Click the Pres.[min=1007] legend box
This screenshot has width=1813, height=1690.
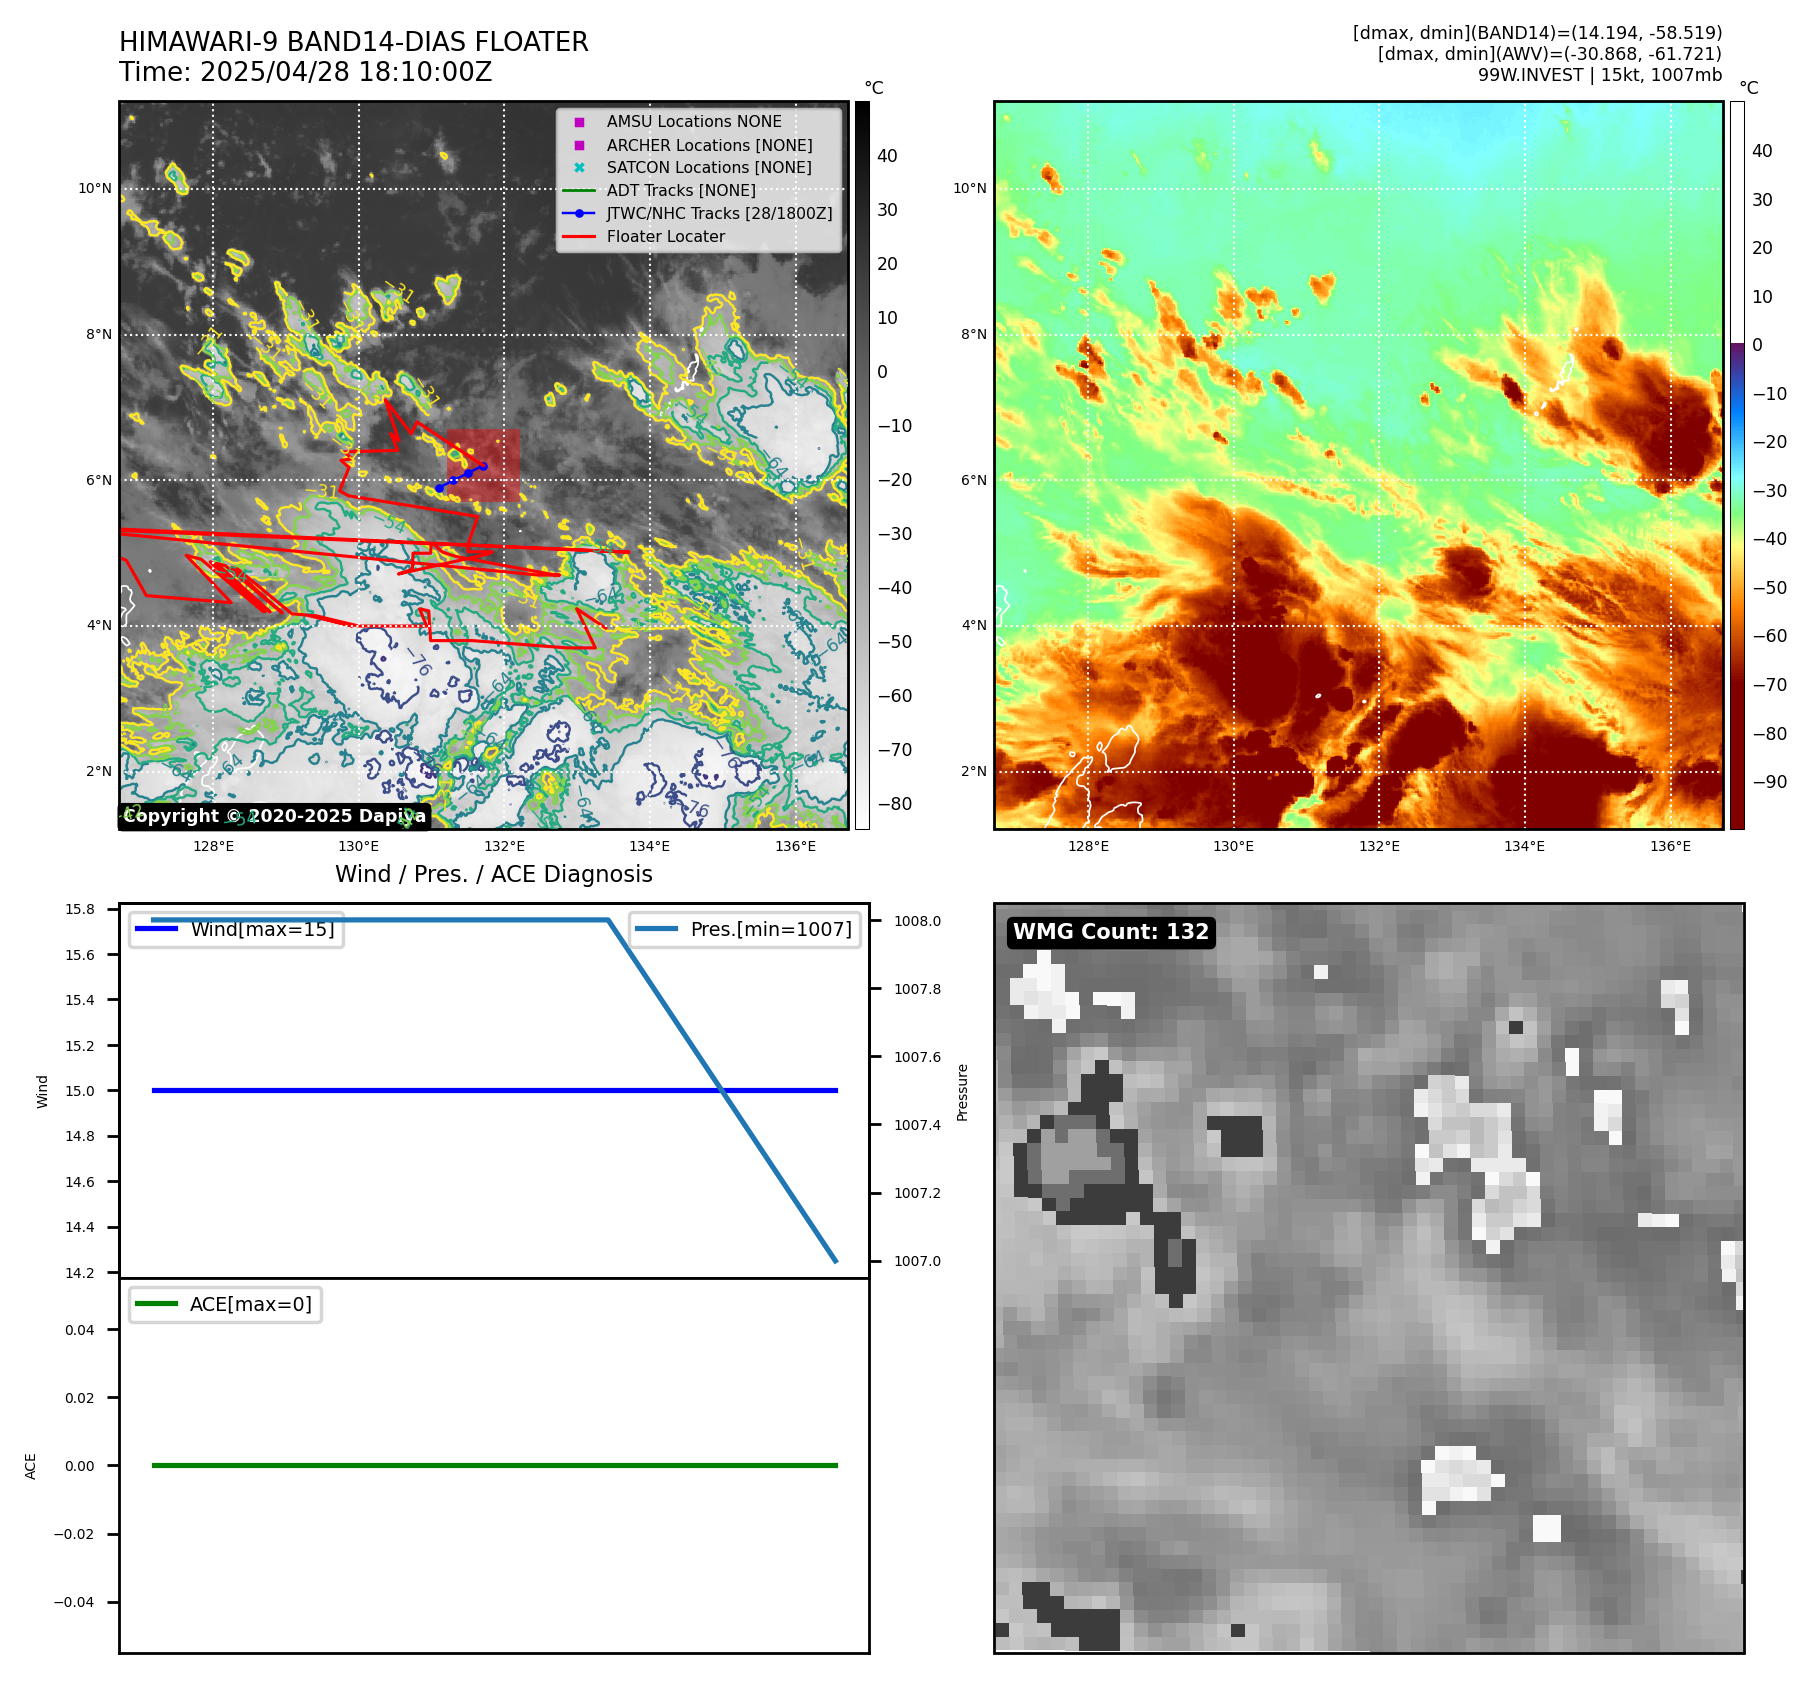(x=745, y=929)
